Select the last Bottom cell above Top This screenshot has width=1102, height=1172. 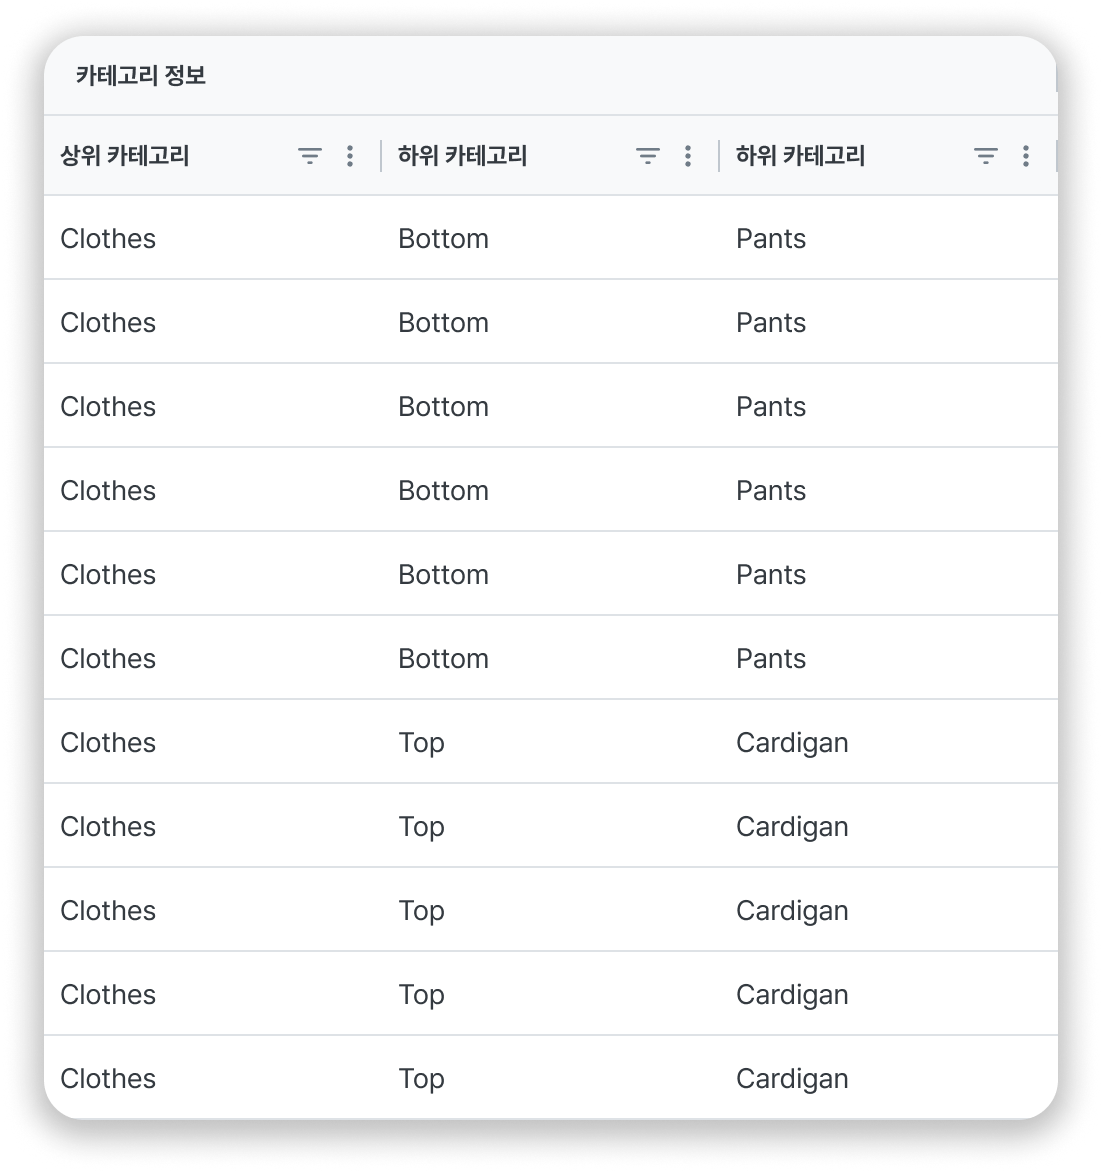[x=443, y=659]
